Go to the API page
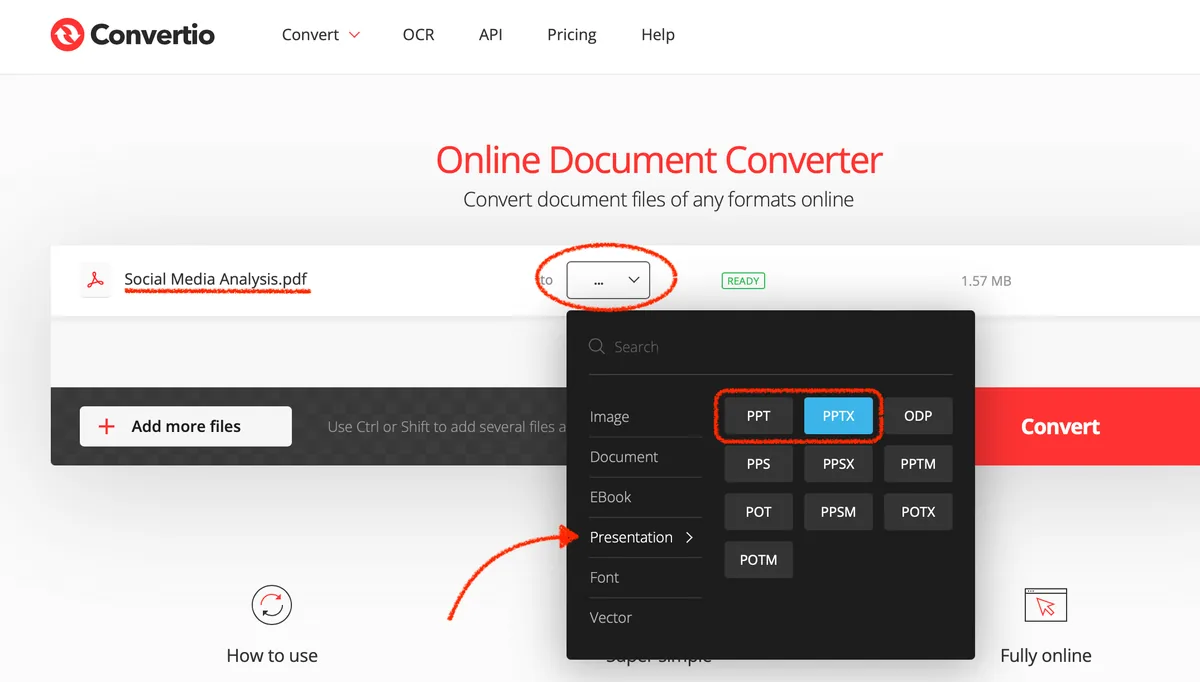Screen dimensions: 1200x682 490,34
